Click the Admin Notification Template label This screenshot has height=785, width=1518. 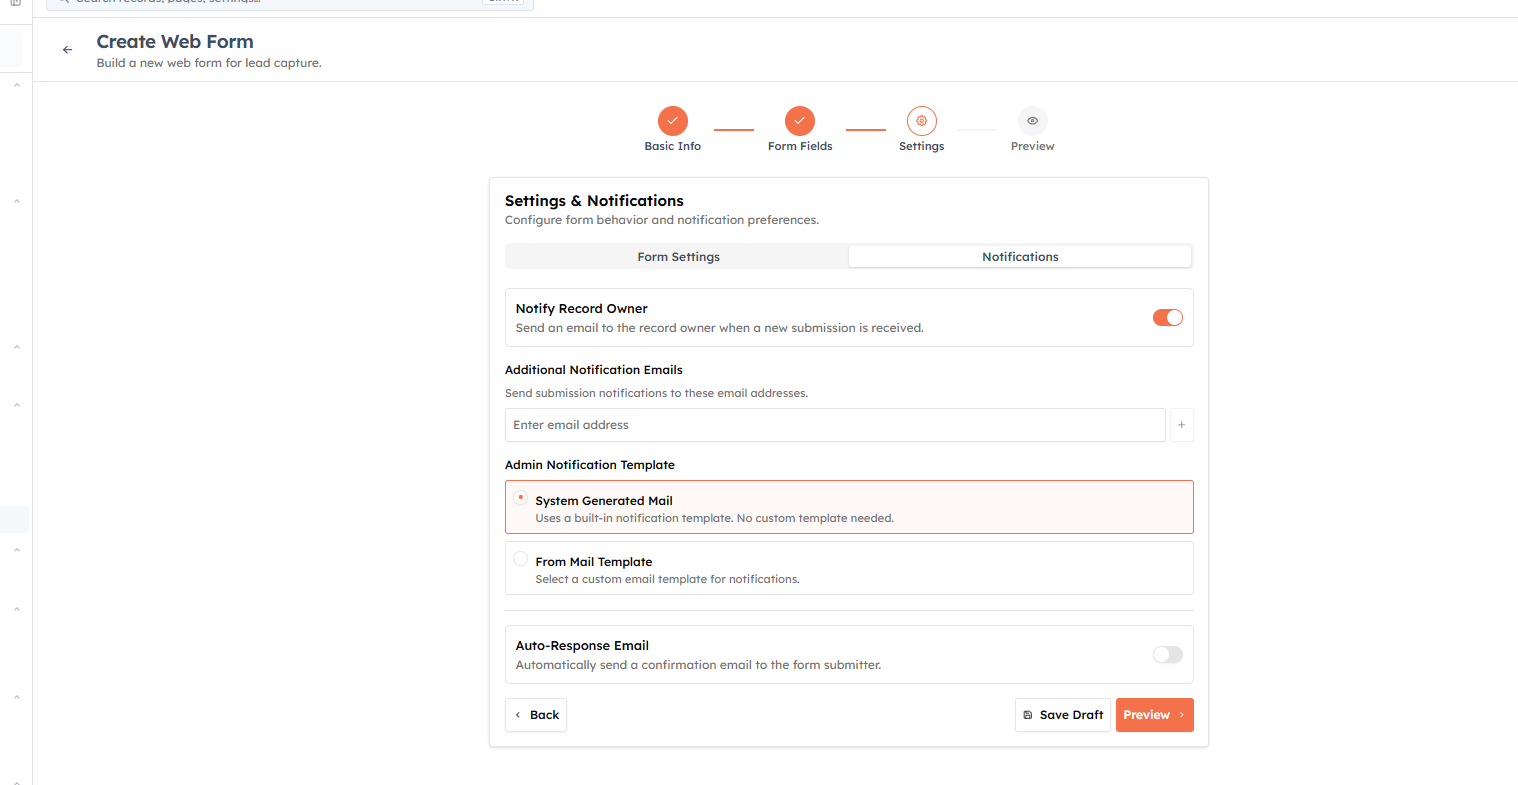[x=590, y=465]
